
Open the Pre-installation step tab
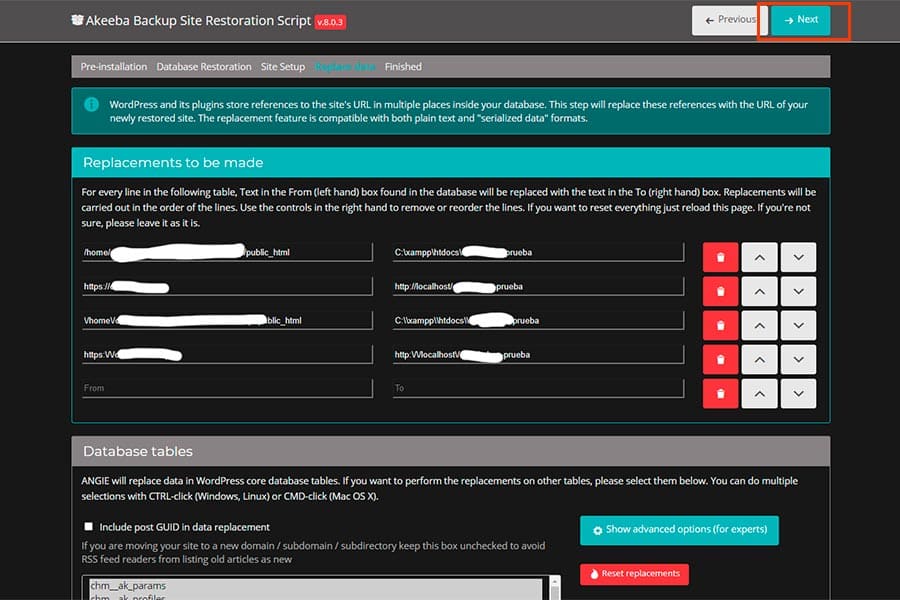pyautogui.click(x=114, y=67)
